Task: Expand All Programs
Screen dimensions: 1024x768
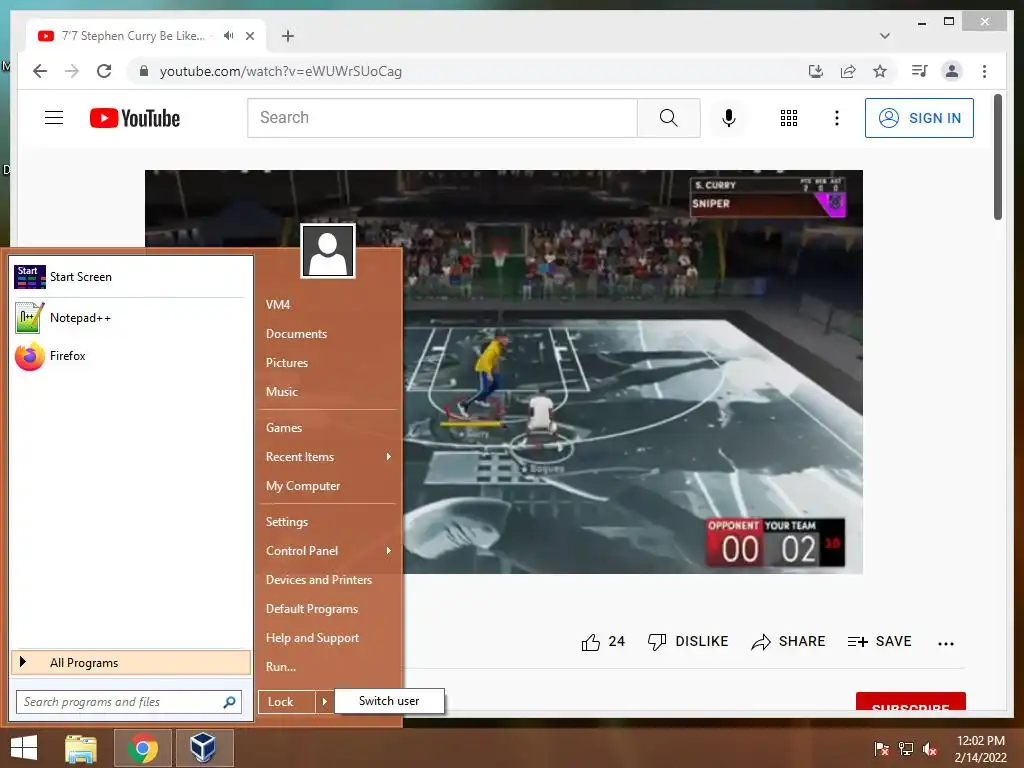Action: coord(131,663)
